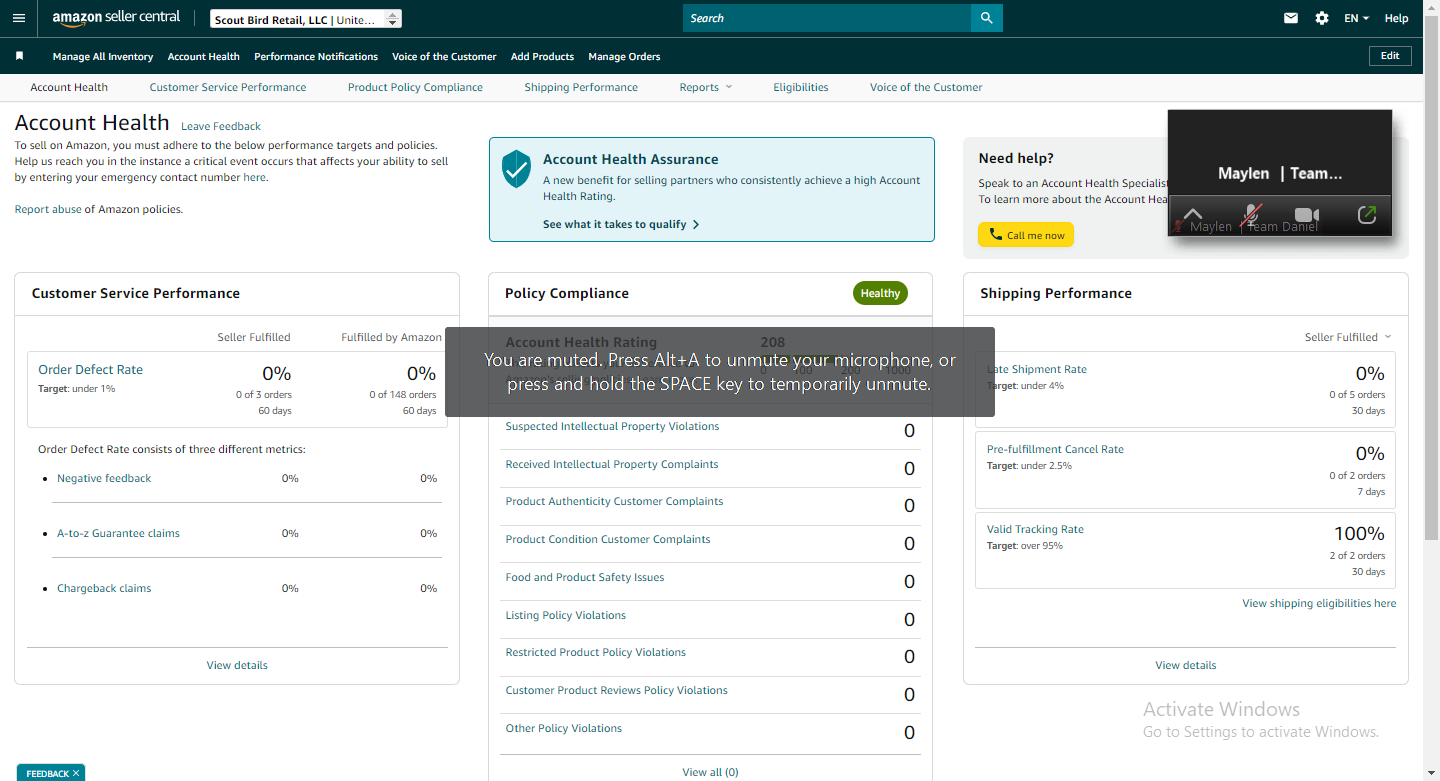
Task: Select the Voice of the Customer sub-tab
Action: (926, 87)
